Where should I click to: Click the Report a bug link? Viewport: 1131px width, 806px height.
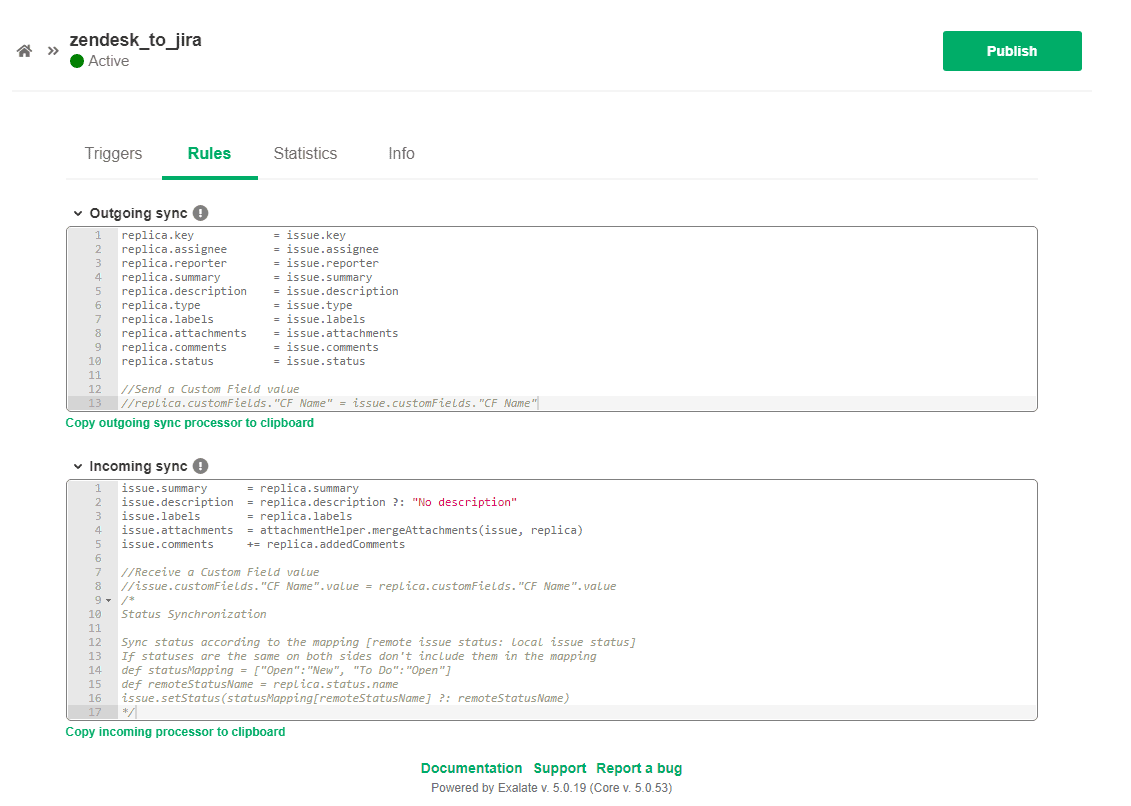[x=639, y=768]
